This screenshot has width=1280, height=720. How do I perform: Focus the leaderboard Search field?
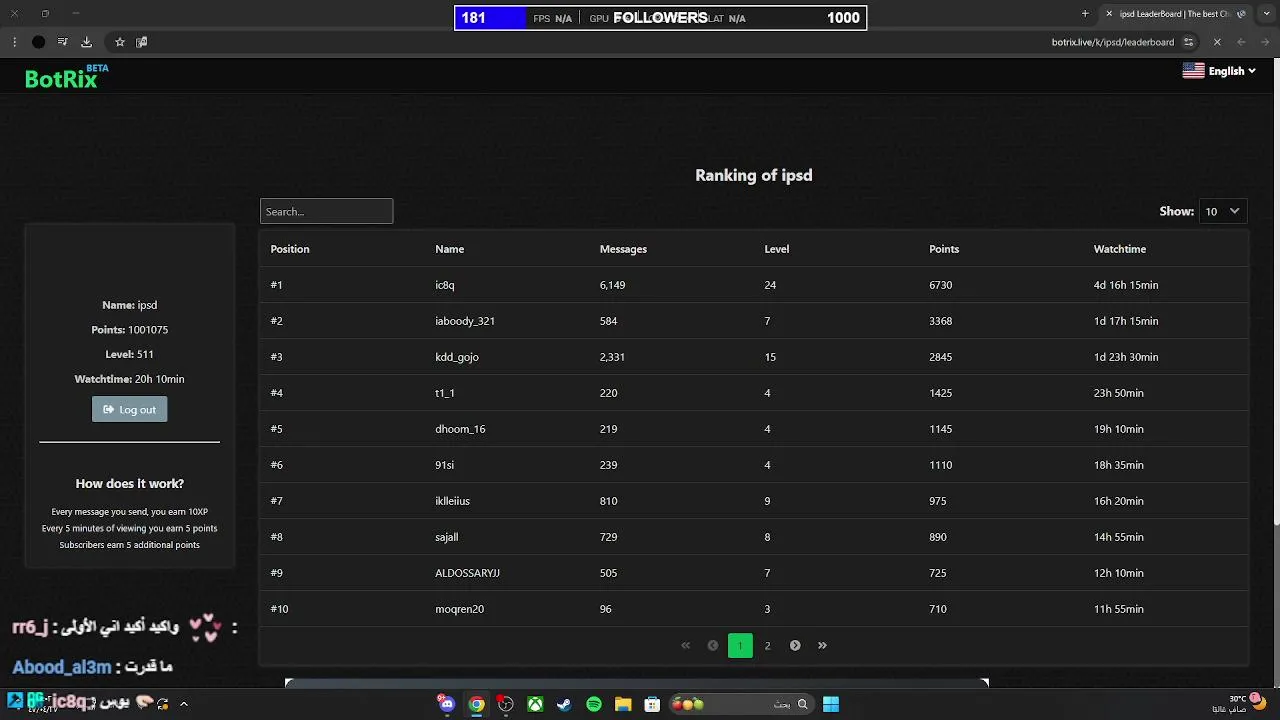(x=326, y=211)
